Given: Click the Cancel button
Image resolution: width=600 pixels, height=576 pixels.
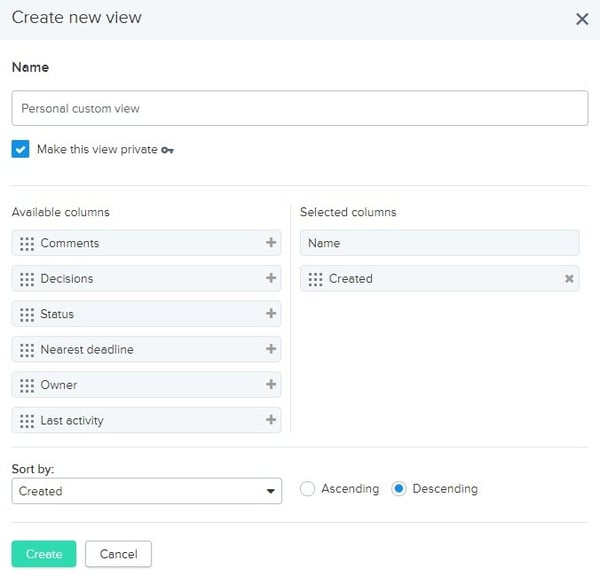Looking at the screenshot, I should [x=118, y=554].
